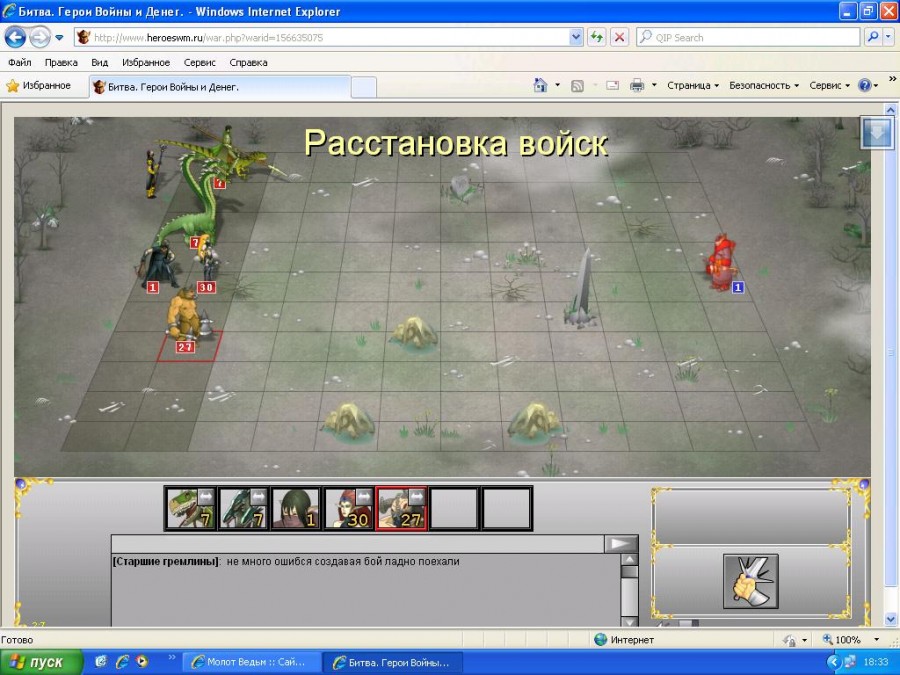The image size is (900, 675).
Task: Open the пуск Start menu
Action: [x=41, y=662]
